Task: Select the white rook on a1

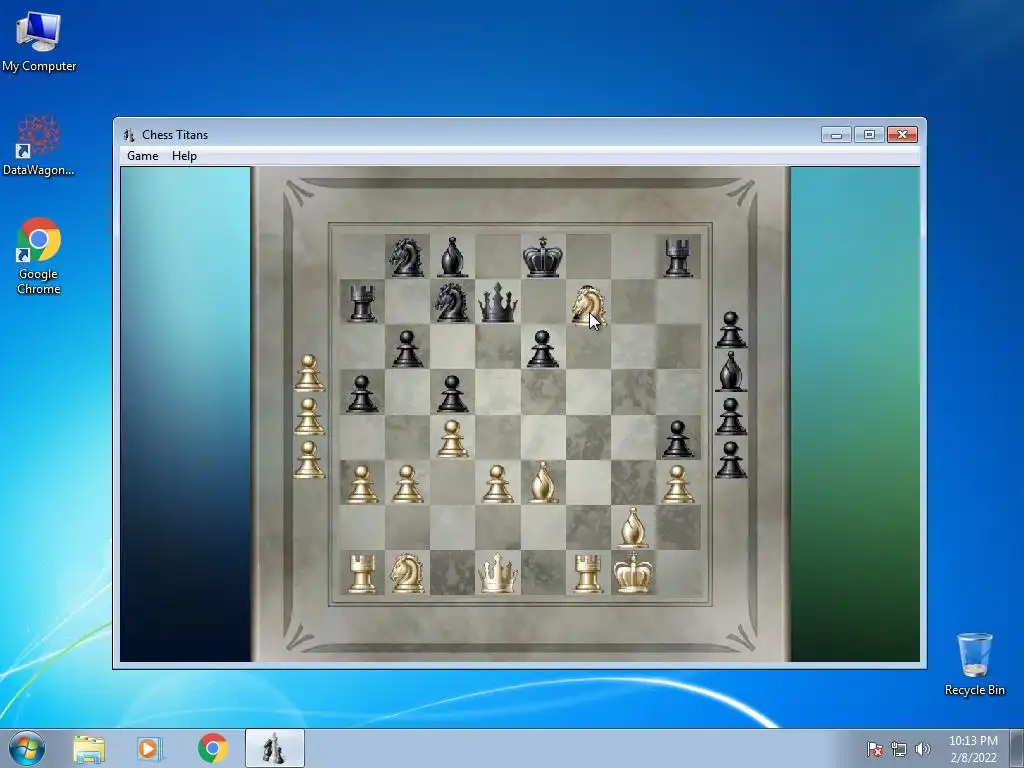Action: 362,573
